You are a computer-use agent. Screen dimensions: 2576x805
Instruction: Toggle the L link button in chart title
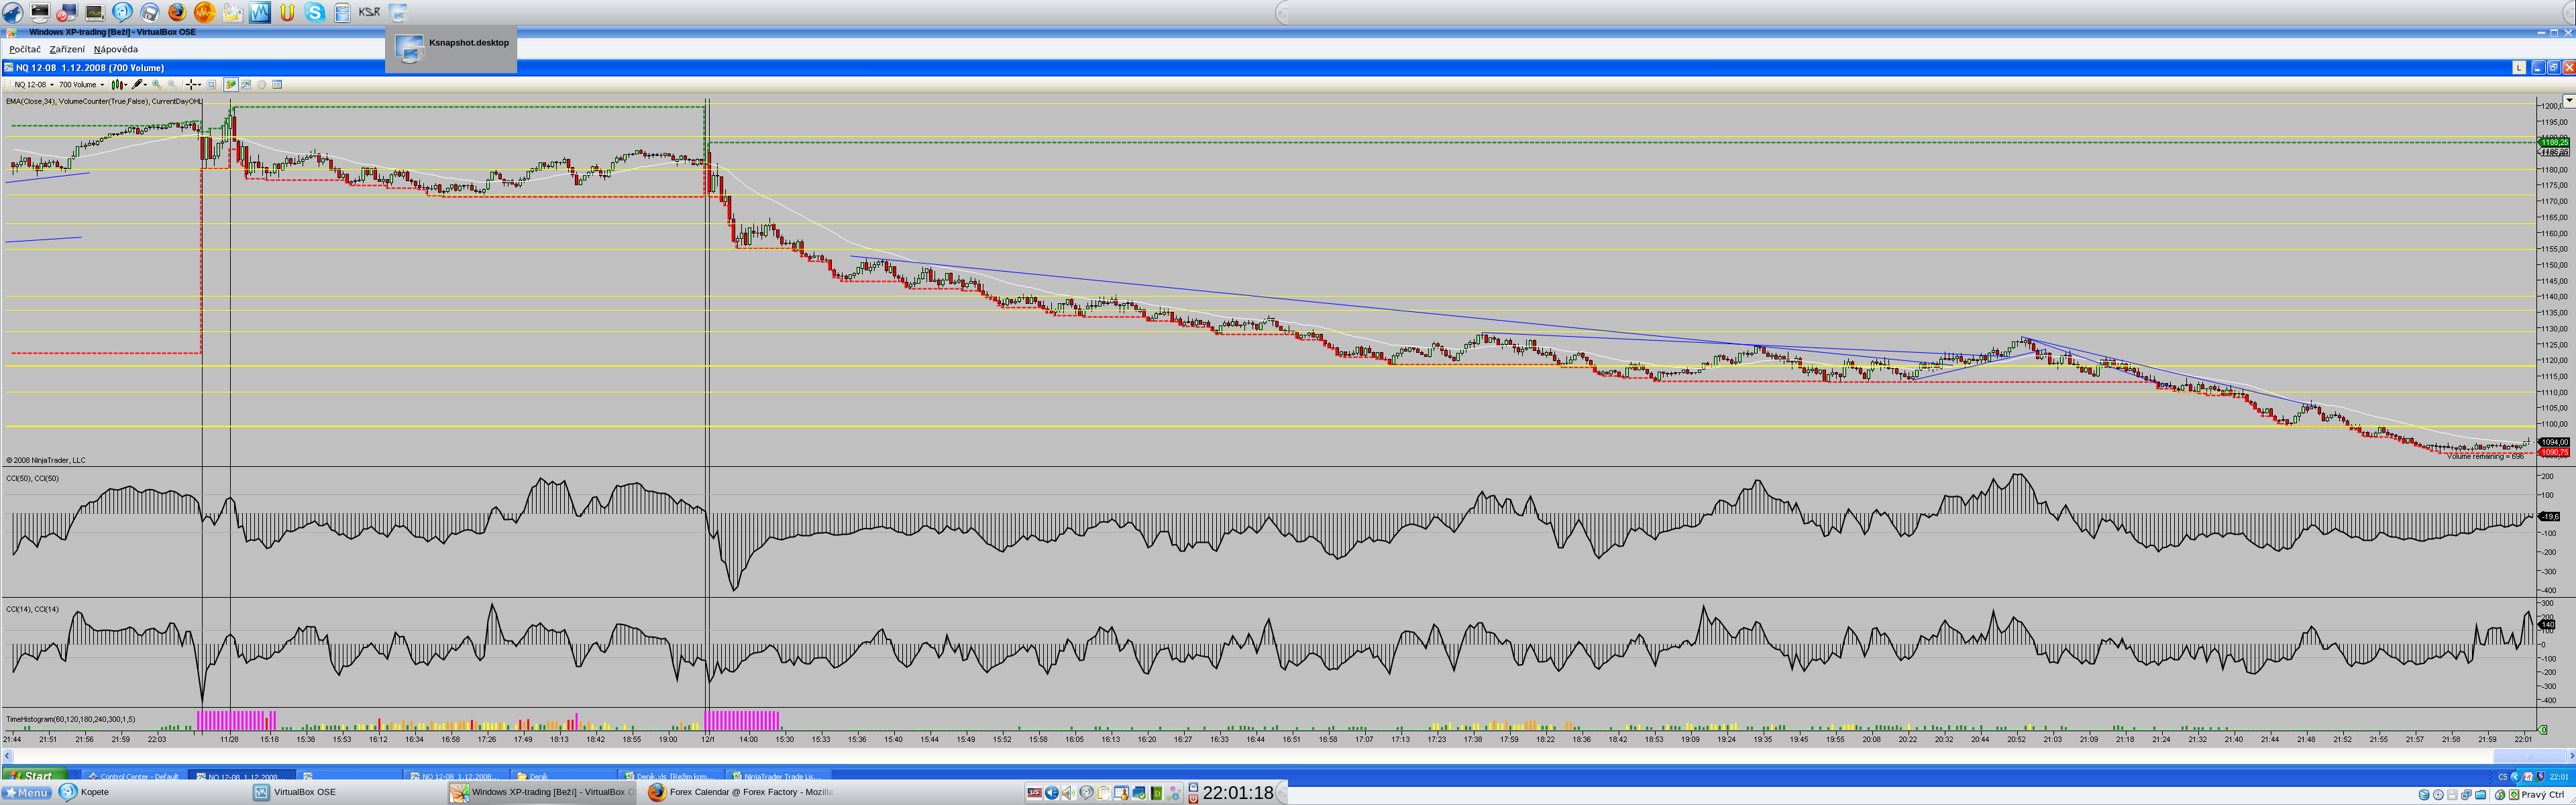point(2519,68)
